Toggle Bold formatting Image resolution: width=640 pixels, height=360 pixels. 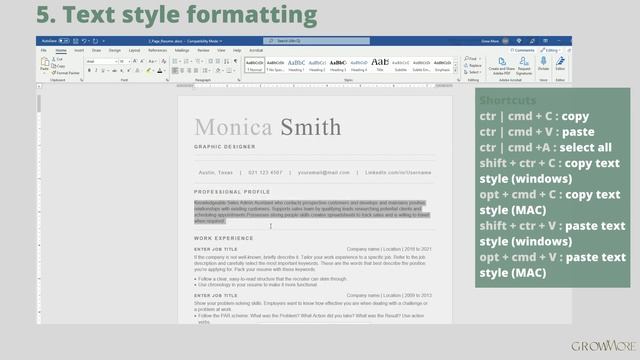(x=89, y=71)
